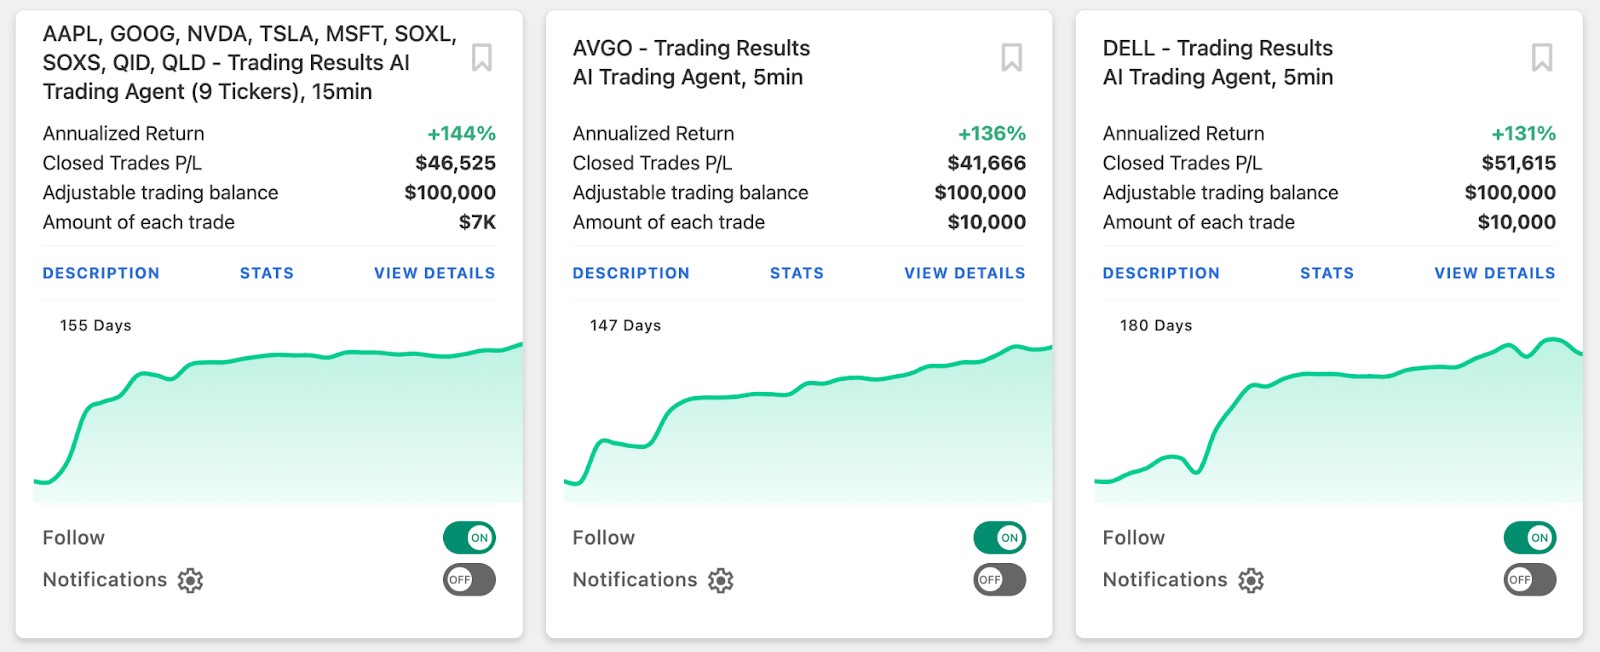
Task: Open the Description tab of the 9 Tickers card
Action: 101,273
